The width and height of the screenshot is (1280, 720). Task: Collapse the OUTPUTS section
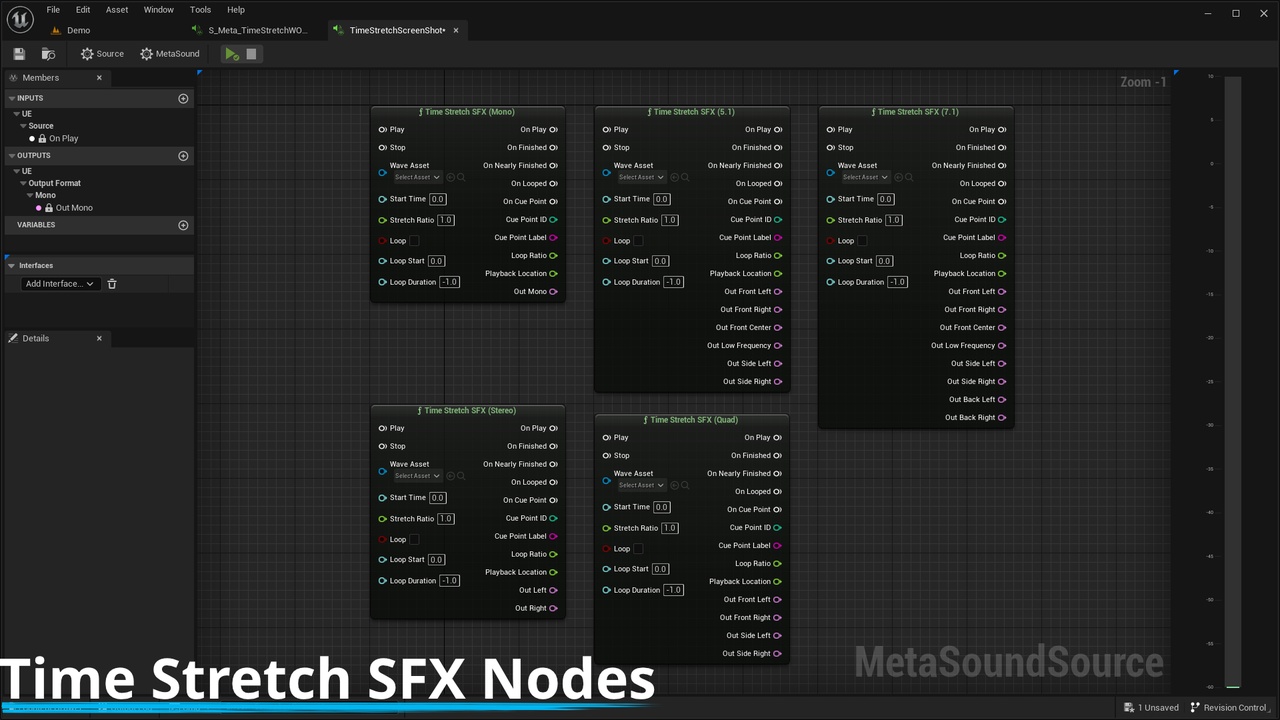coord(11,156)
